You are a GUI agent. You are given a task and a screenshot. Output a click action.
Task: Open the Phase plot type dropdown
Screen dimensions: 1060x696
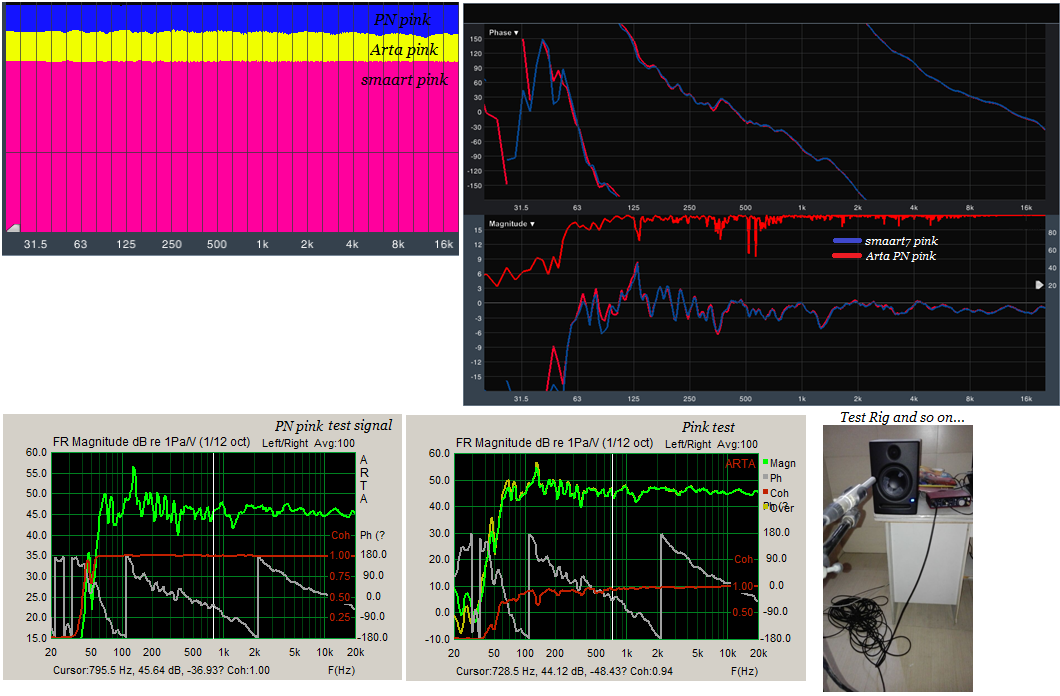coord(504,32)
